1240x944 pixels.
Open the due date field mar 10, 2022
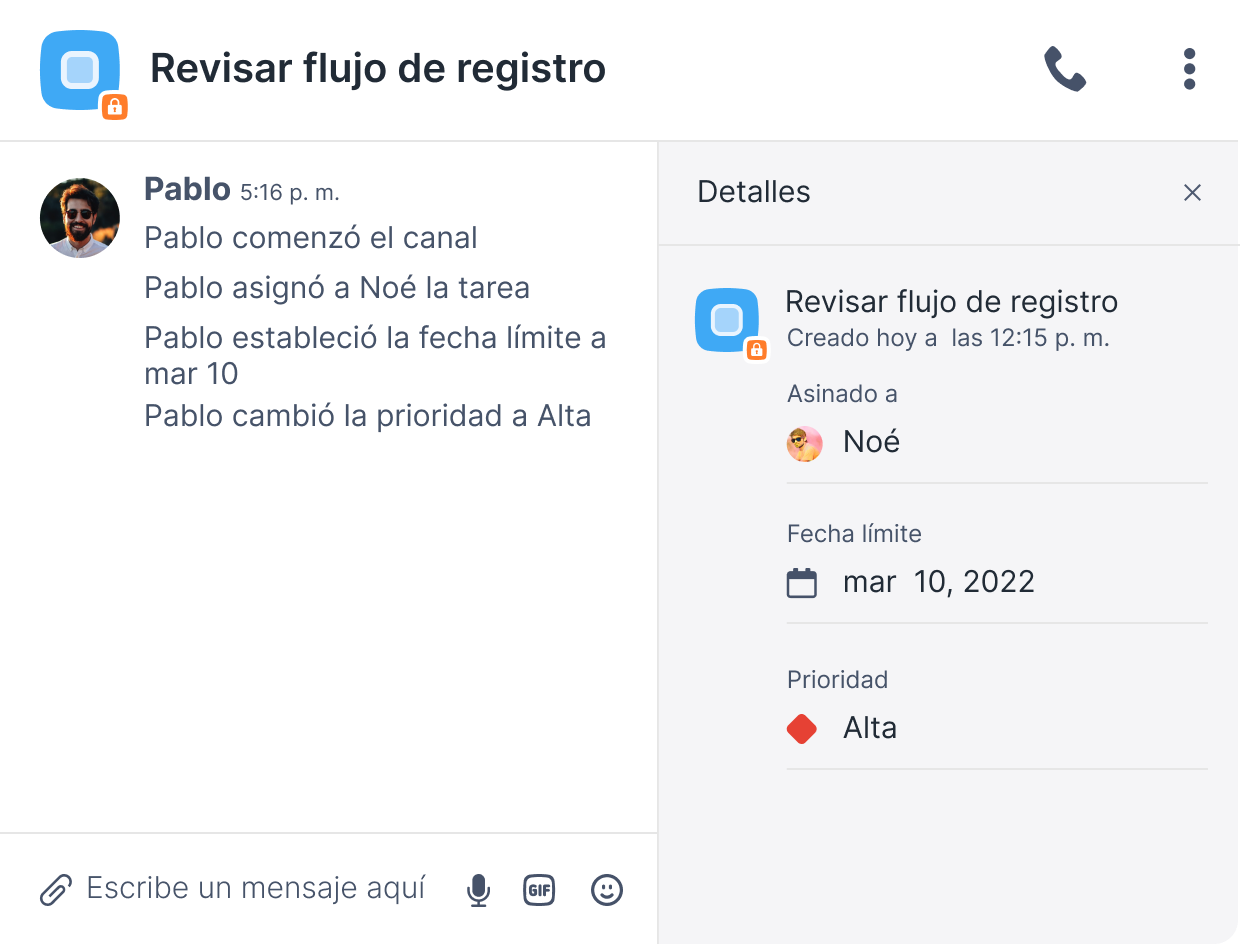pyautogui.click(x=938, y=582)
